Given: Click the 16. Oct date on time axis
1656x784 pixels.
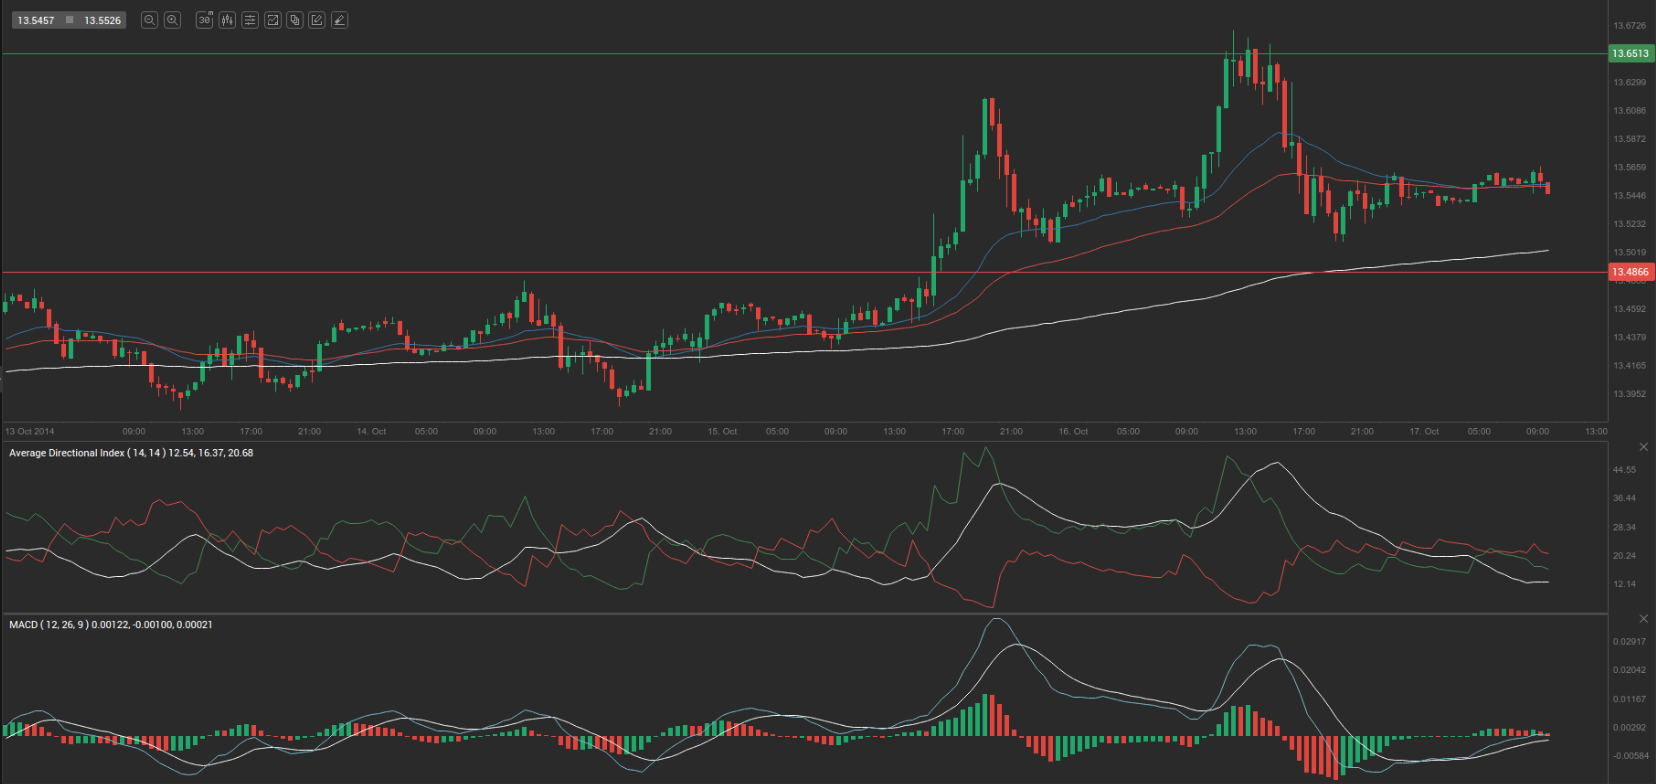Looking at the screenshot, I should pyautogui.click(x=1073, y=432).
